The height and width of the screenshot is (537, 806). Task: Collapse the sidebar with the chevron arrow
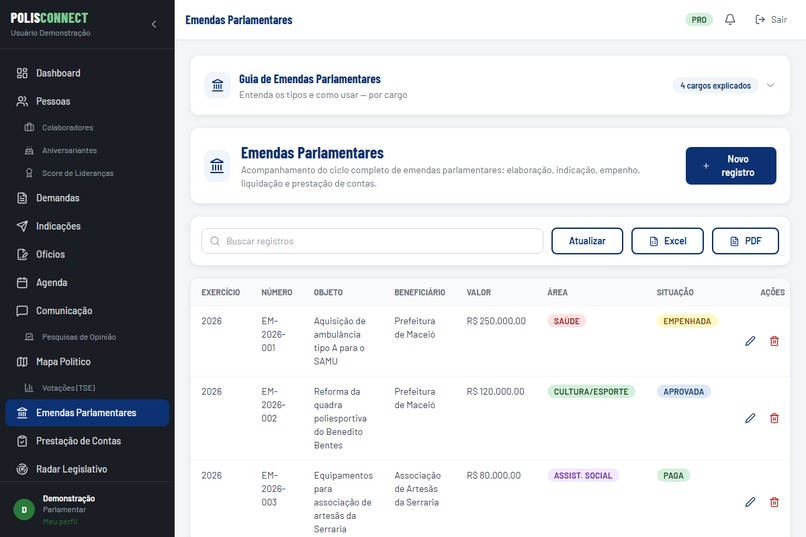coord(154,24)
